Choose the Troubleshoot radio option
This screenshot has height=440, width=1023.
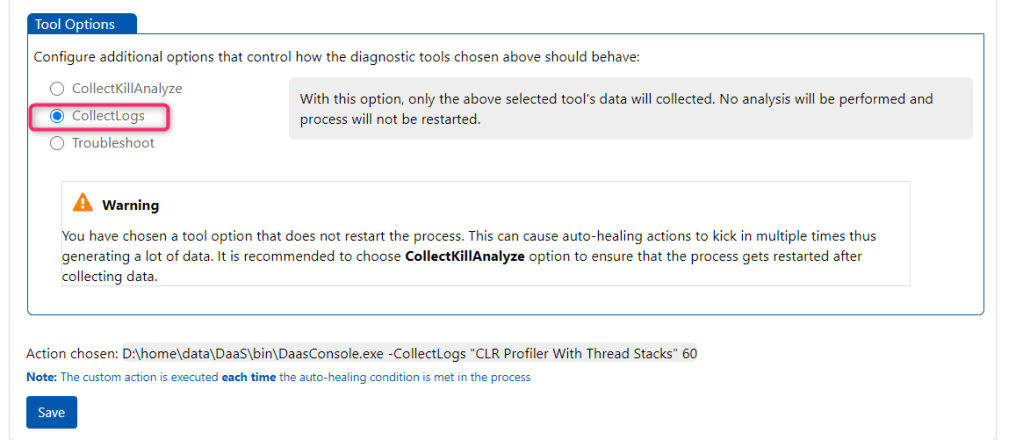[x=57, y=143]
